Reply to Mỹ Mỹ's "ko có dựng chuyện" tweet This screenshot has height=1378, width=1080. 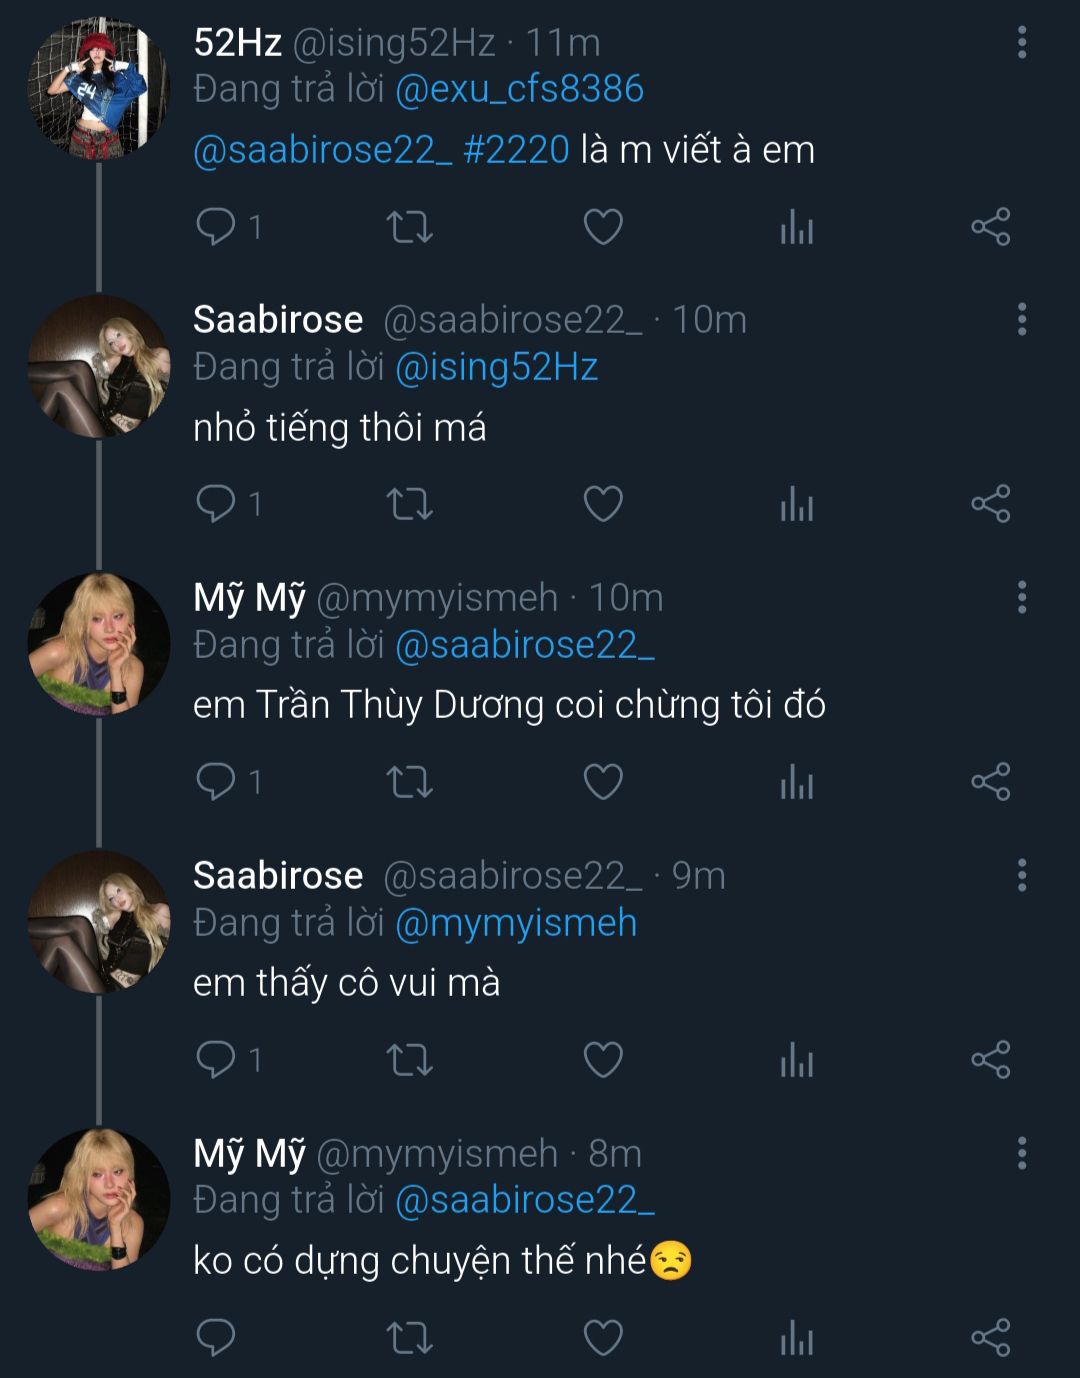click(x=216, y=1337)
